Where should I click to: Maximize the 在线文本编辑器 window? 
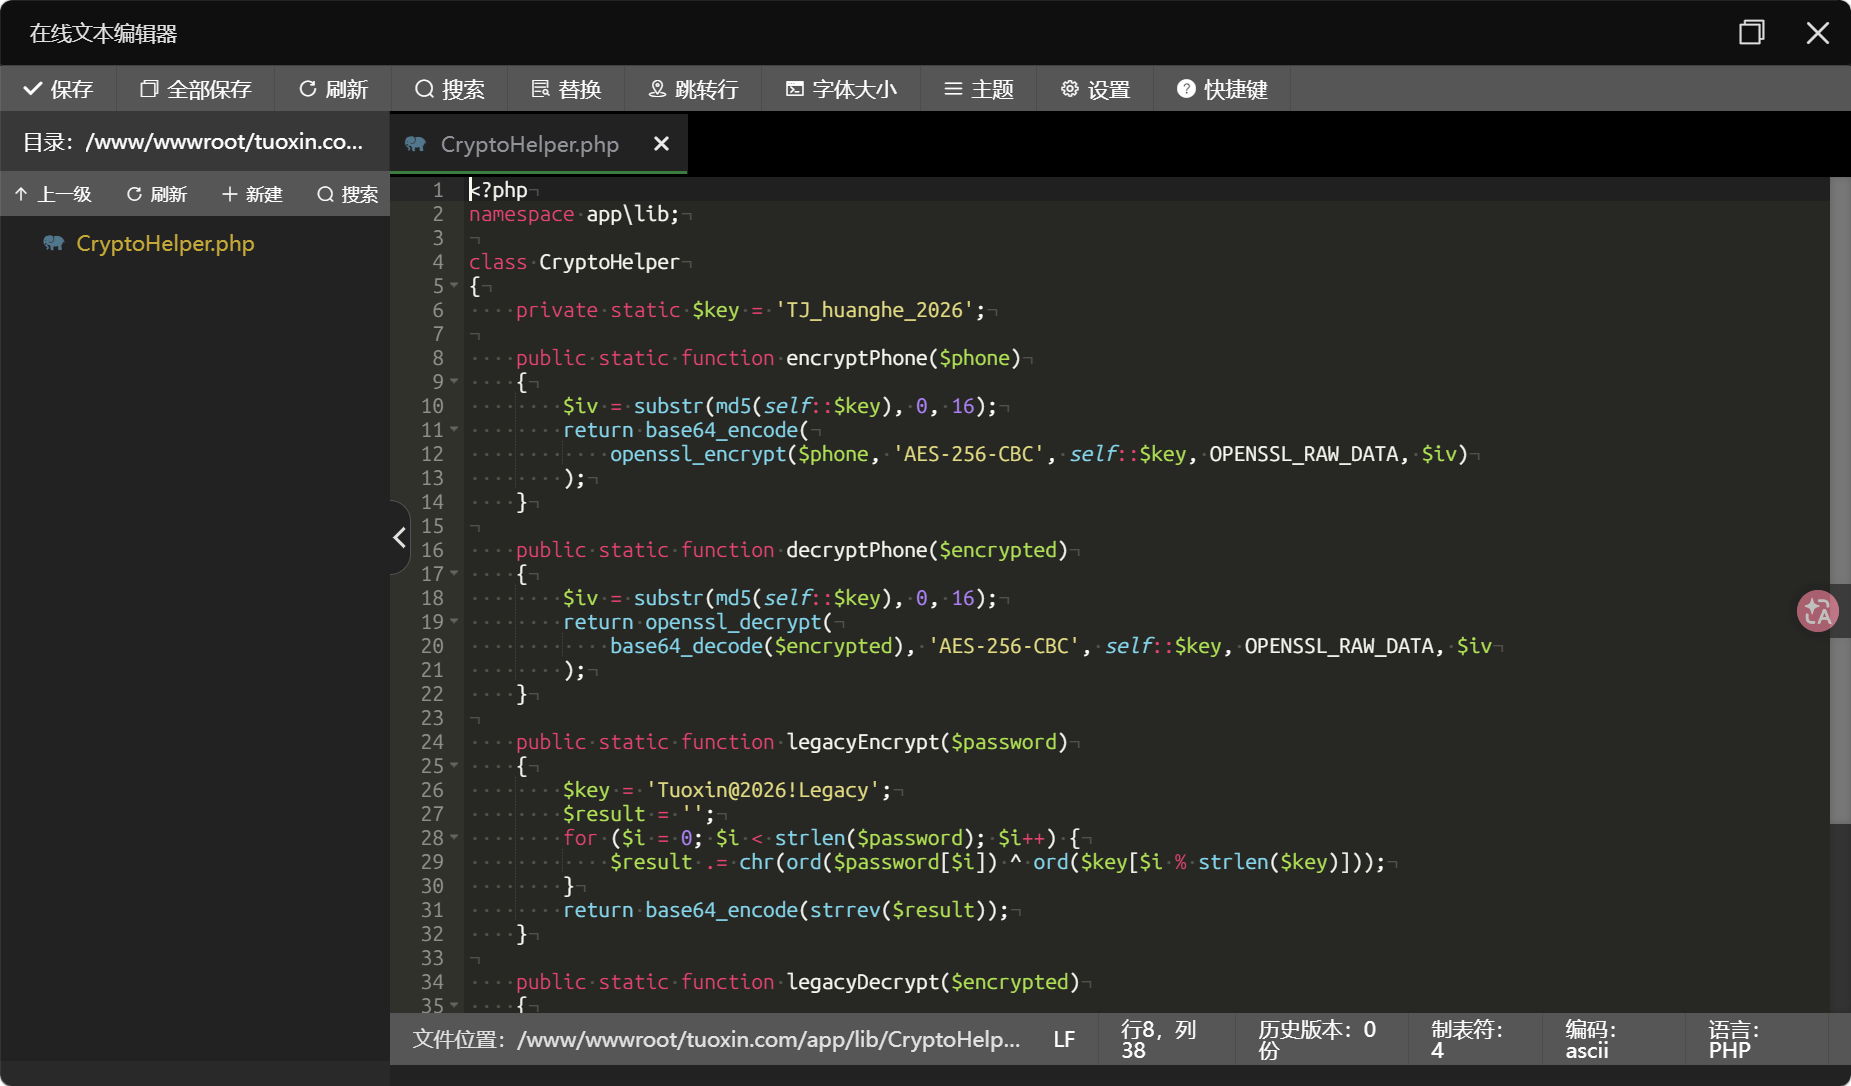(x=1751, y=32)
